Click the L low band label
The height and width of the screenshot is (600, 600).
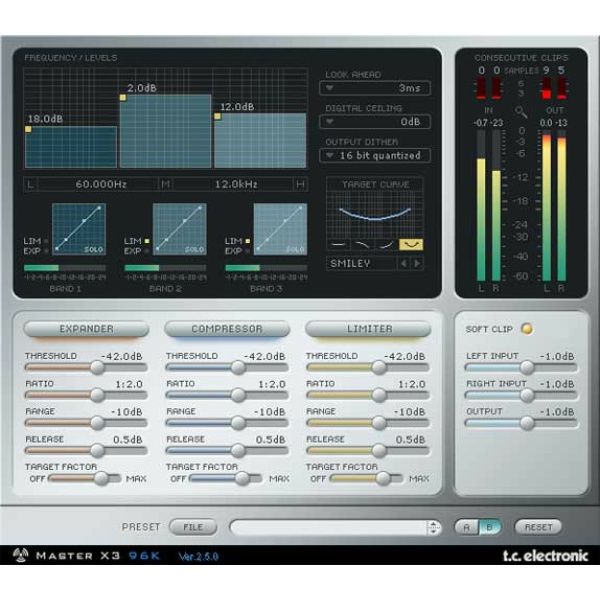click(31, 184)
